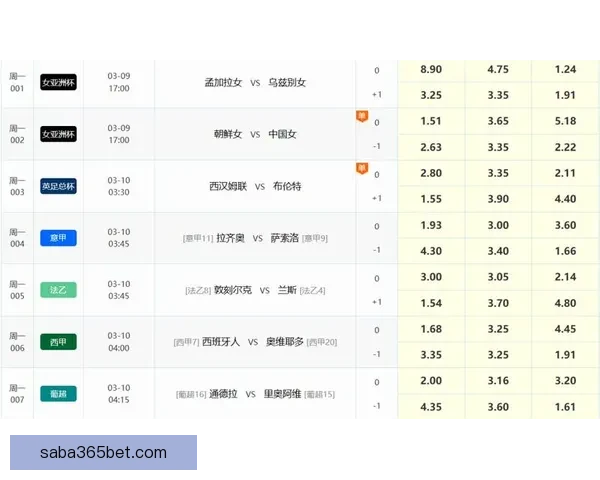Click the 03-10 04:15 kickoff time
The image size is (600, 480).
click(x=119, y=393)
